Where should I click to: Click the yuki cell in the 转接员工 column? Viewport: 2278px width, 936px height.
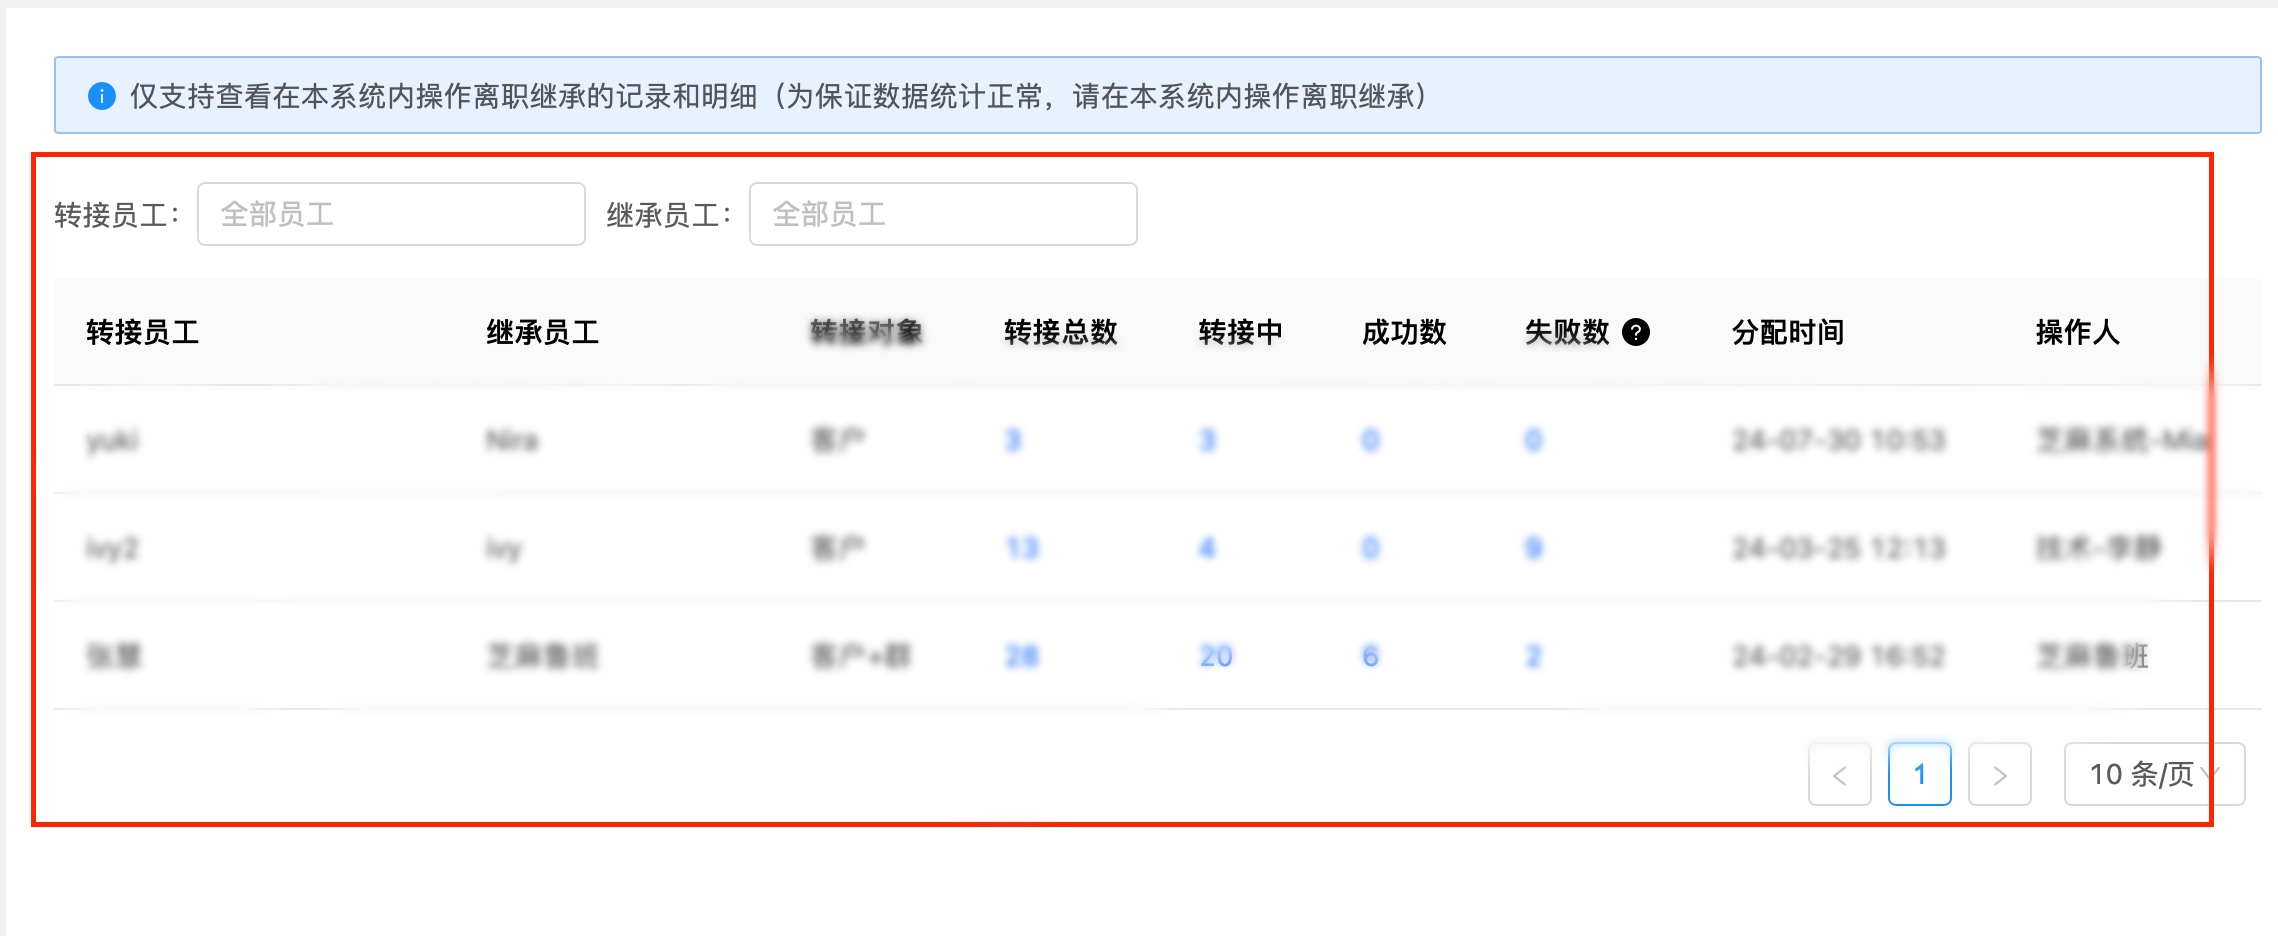112,440
